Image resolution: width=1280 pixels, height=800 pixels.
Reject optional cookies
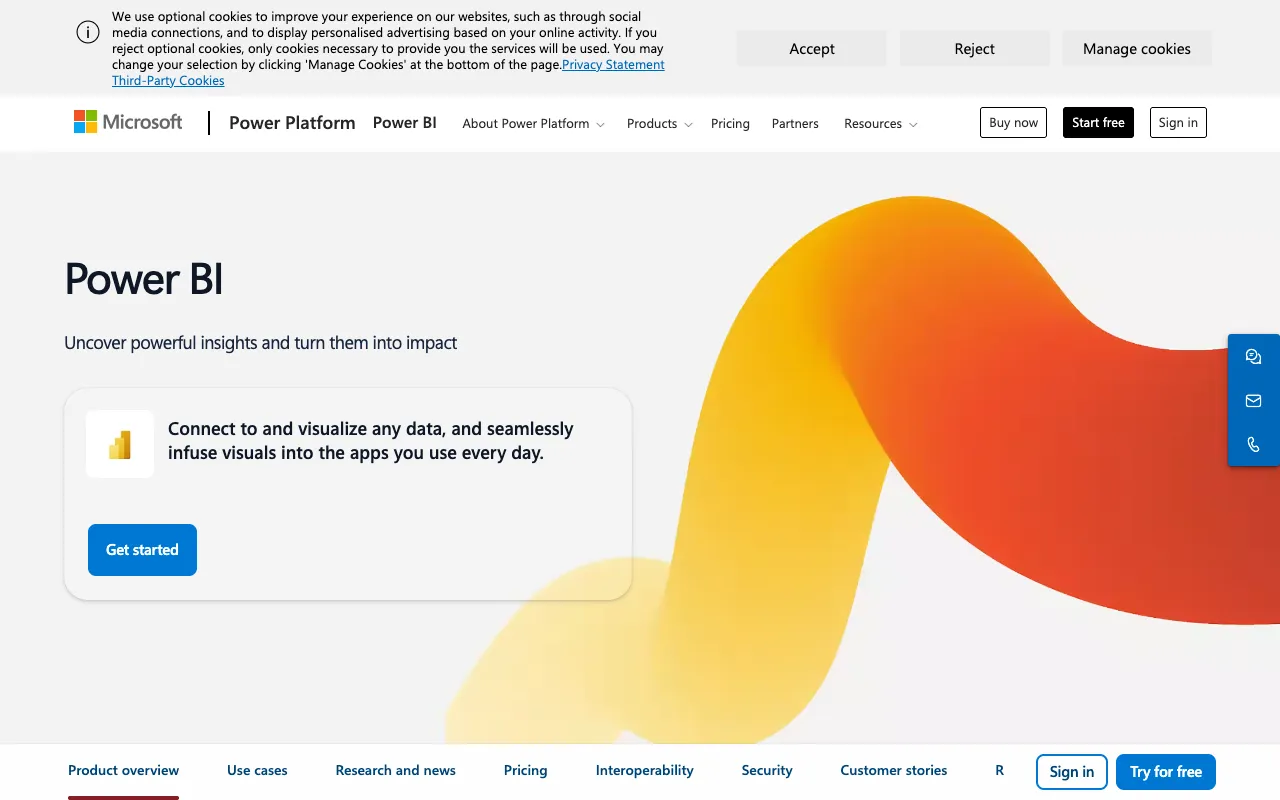[x=974, y=48]
